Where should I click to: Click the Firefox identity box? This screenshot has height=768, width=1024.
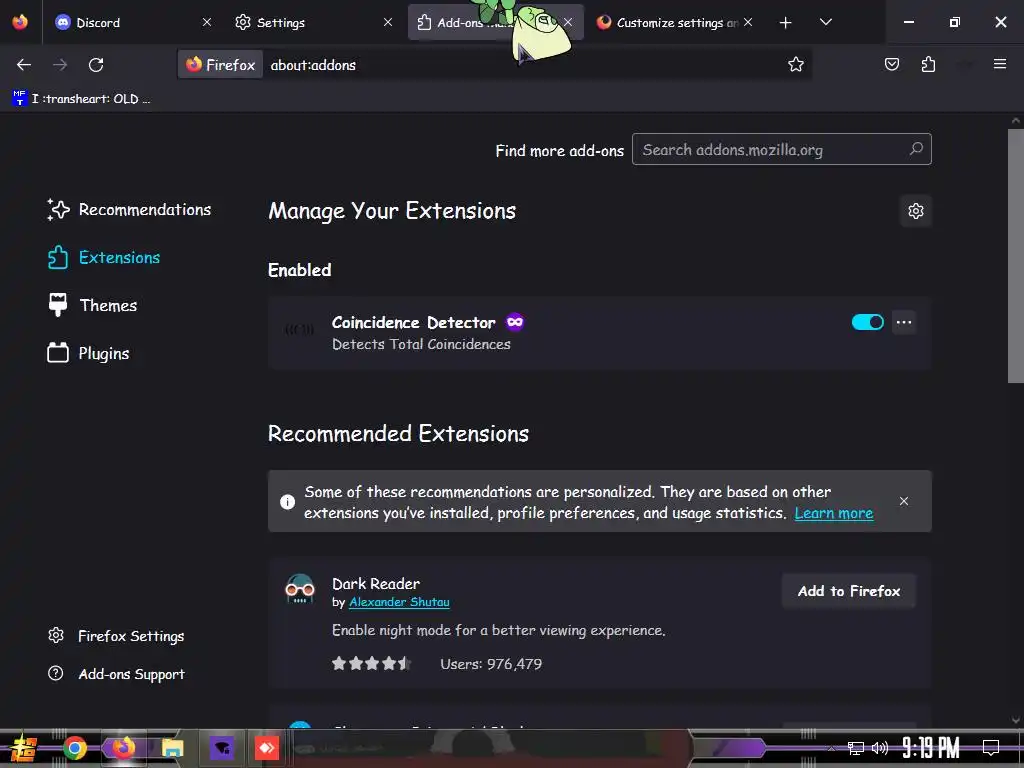(x=221, y=65)
